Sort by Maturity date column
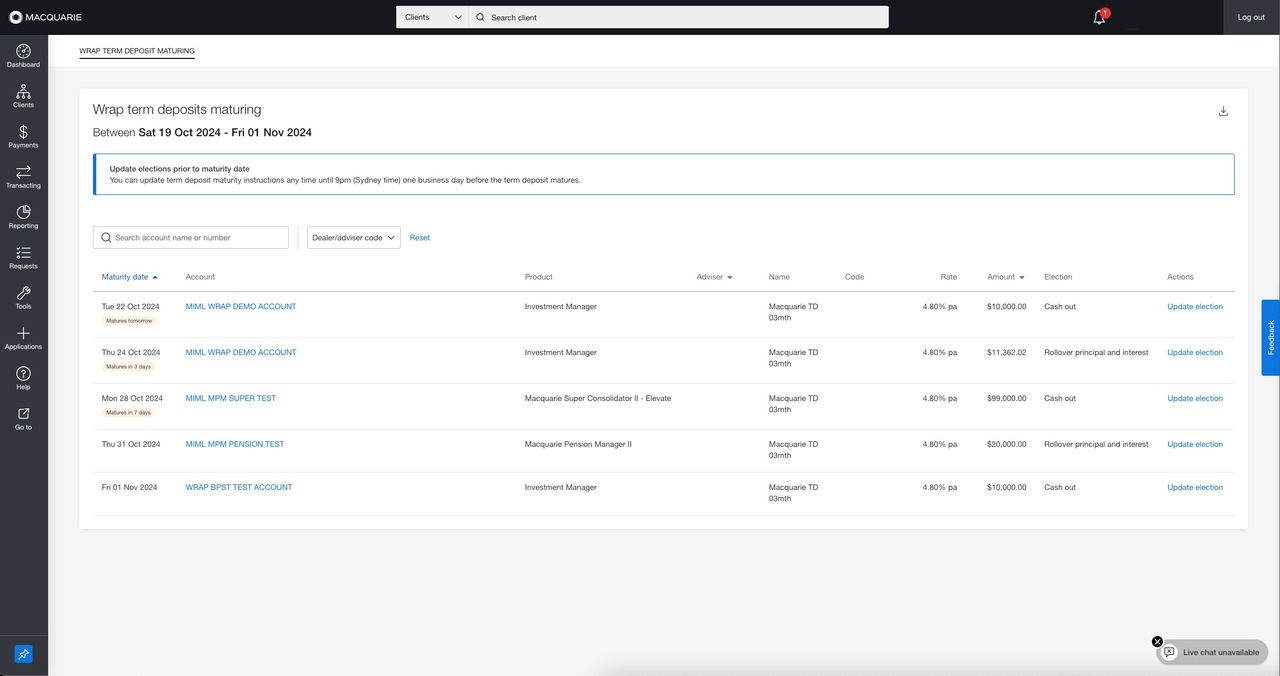The image size is (1280, 676). coord(129,277)
